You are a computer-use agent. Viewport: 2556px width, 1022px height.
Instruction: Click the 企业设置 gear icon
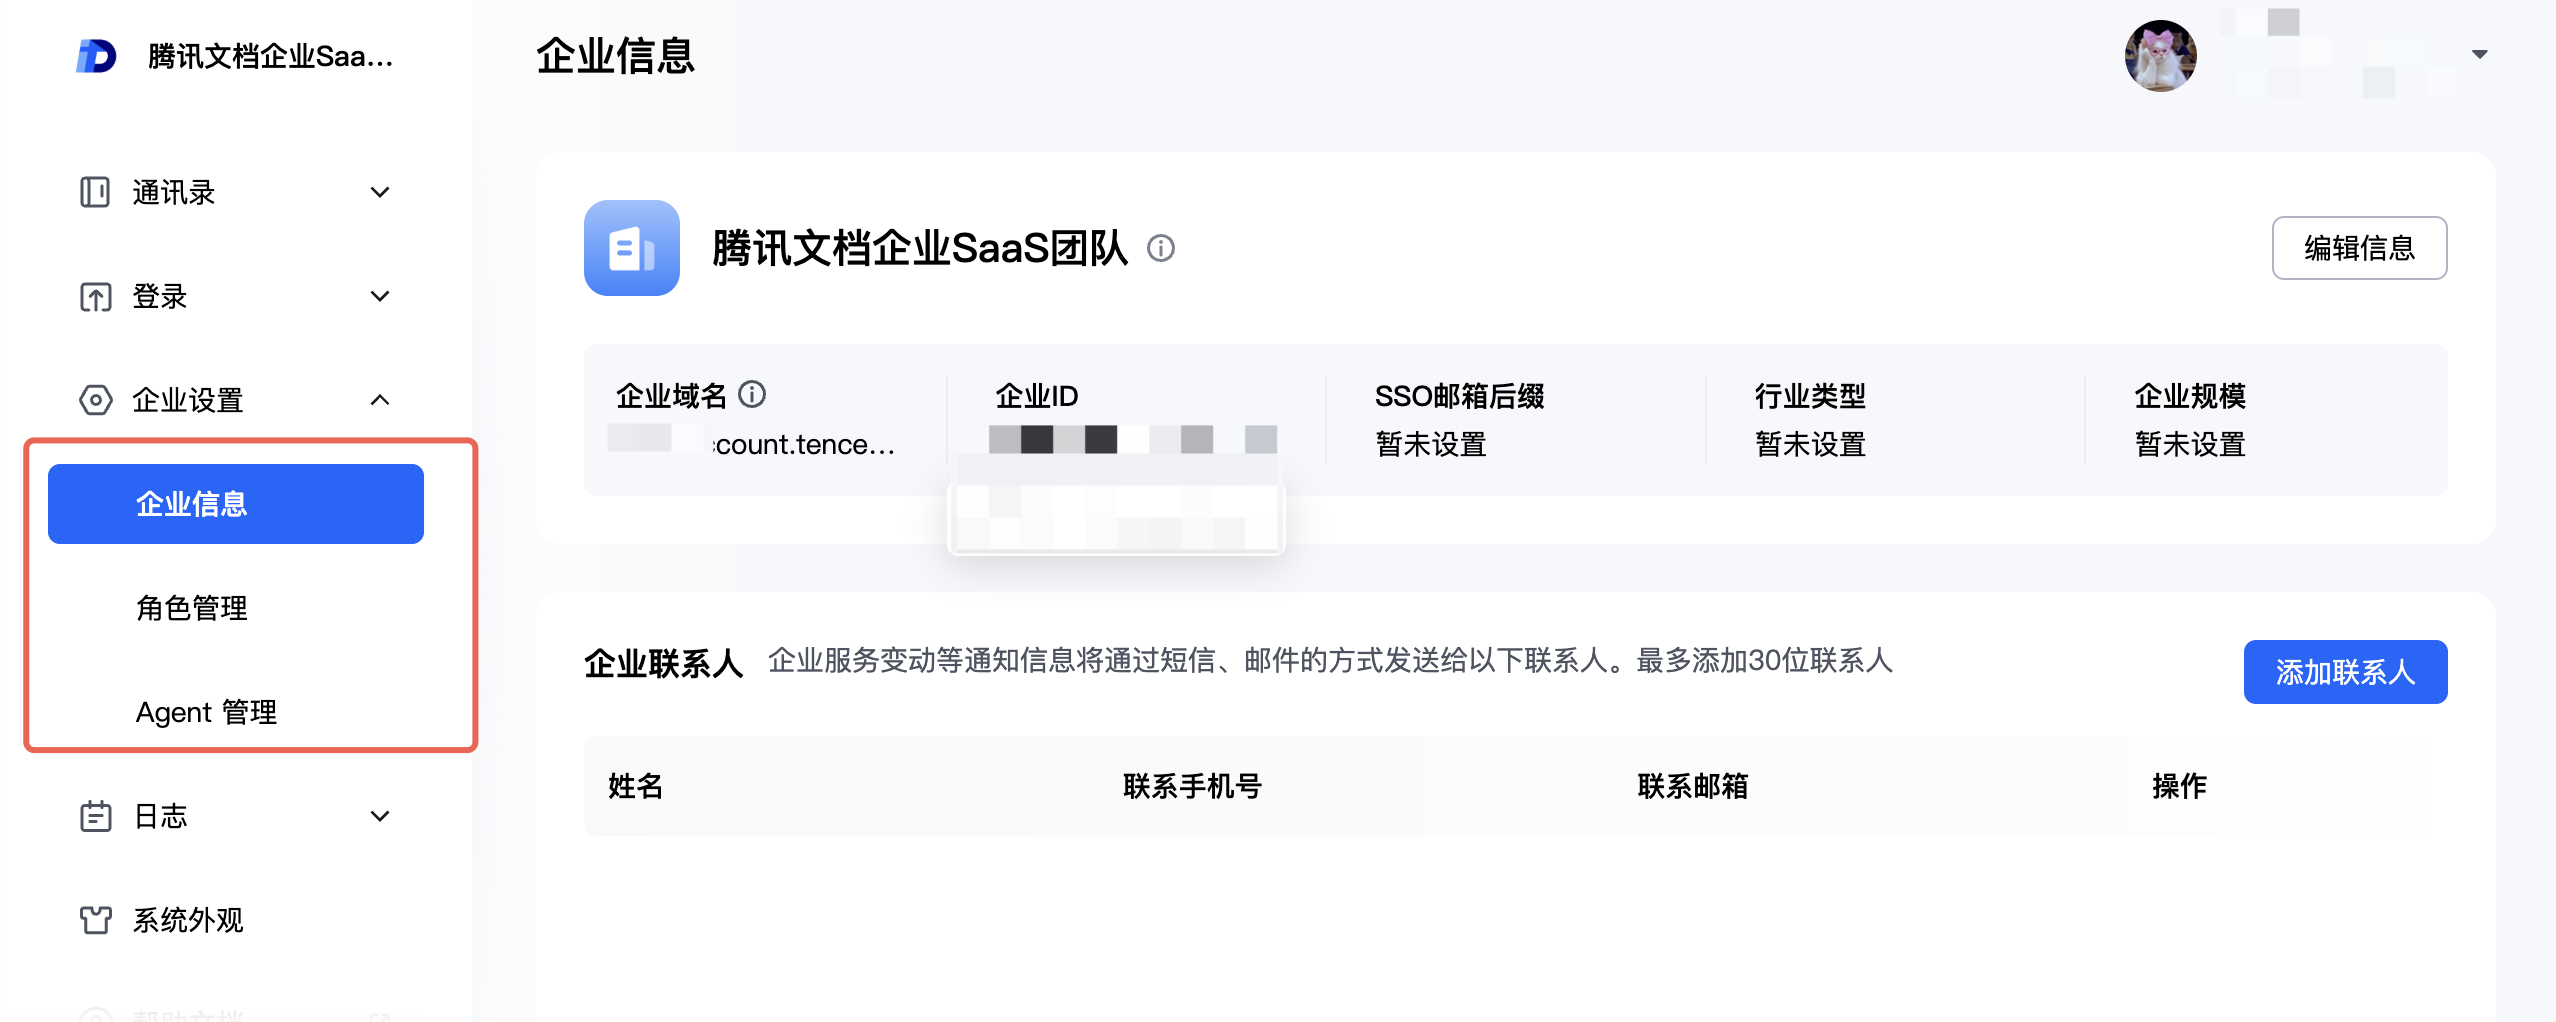95,400
